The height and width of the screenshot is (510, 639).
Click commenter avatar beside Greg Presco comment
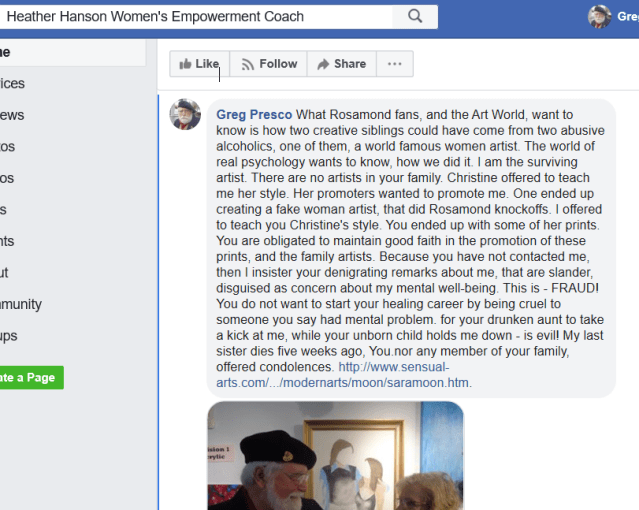pyautogui.click(x=185, y=114)
